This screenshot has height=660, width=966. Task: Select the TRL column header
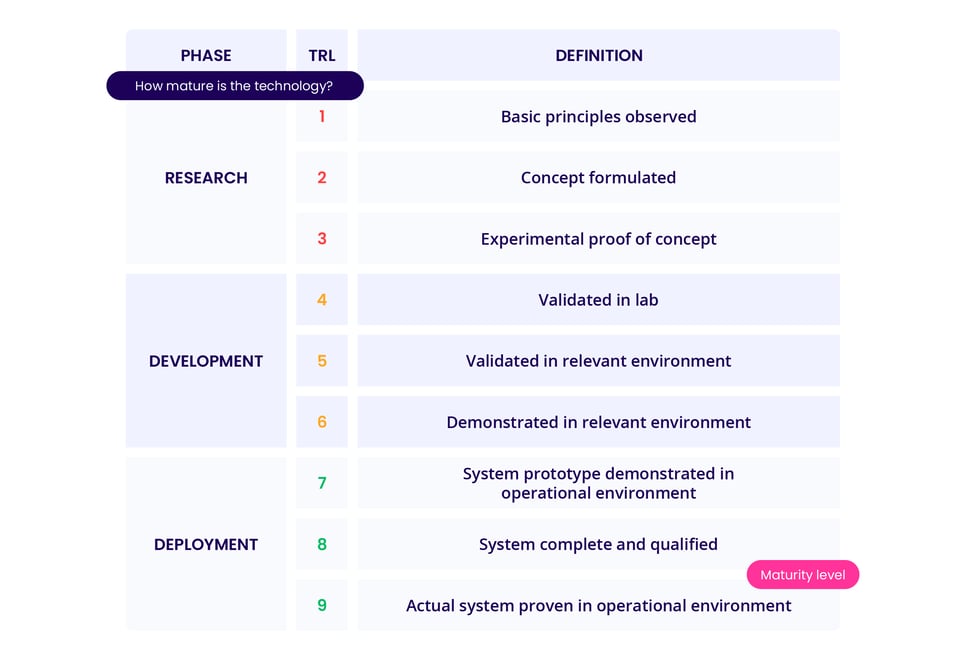tap(322, 55)
